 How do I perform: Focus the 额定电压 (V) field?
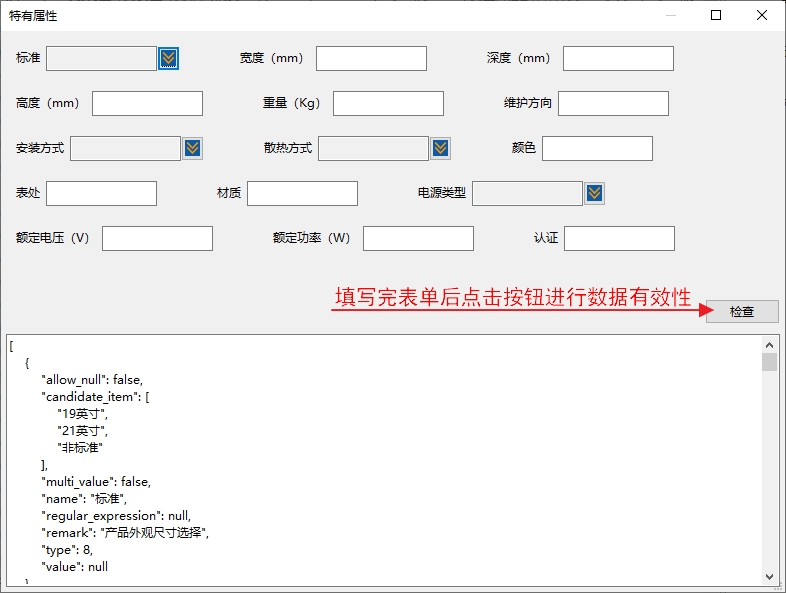pyautogui.click(x=157, y=238)
